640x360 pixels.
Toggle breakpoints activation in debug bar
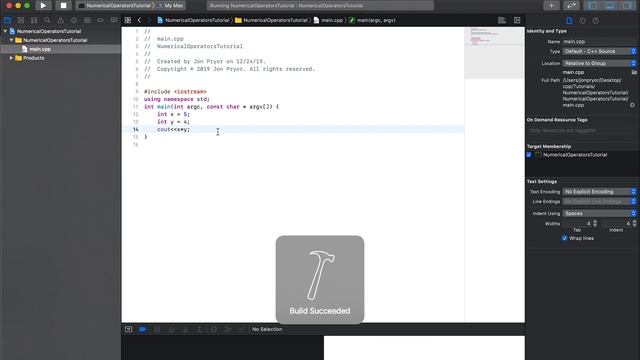tap(142, 329)
